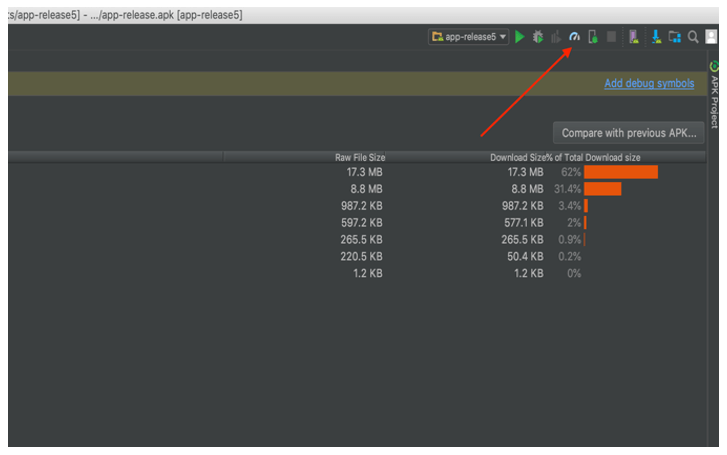This screenshot has height=455, width=727.
Task: Click the Search magnifier icon
Action: tap(693, 37)
